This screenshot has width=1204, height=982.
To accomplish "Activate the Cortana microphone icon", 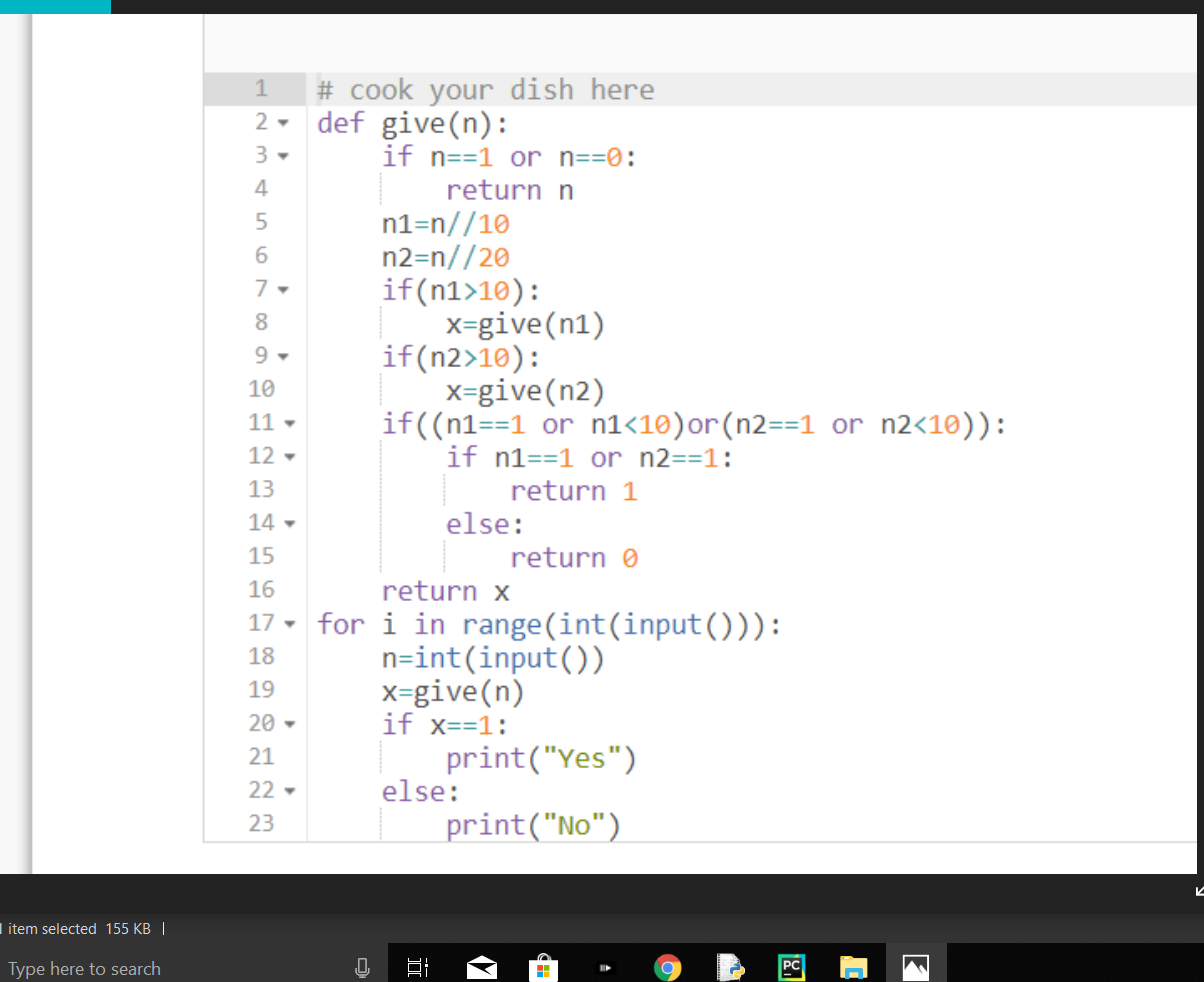I will (x=362, y=967).
